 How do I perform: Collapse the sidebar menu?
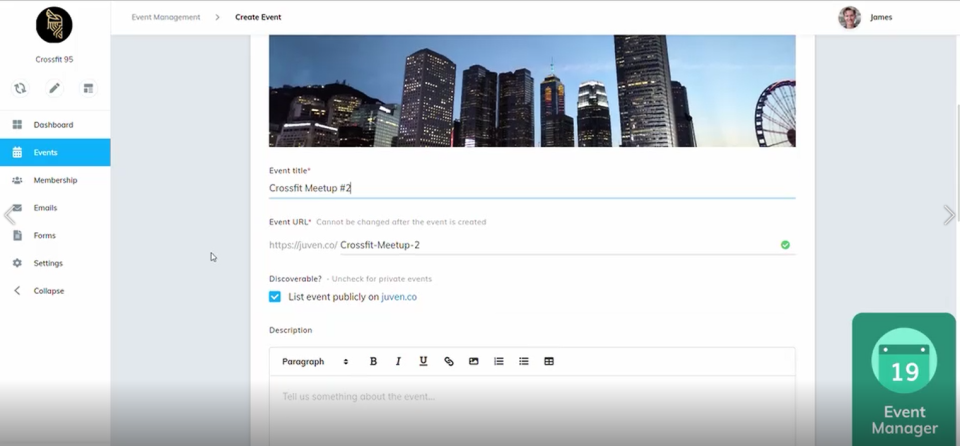pos(55,290)
